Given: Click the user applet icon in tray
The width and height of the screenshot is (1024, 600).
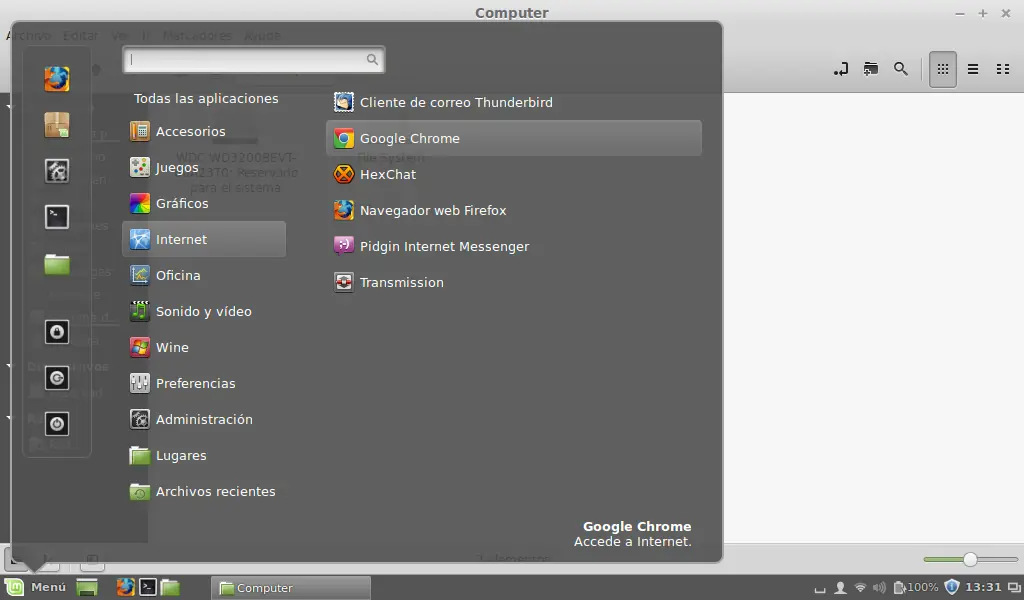Looking at the screenshot, I should pyautogui.click(x=840, y=588).
